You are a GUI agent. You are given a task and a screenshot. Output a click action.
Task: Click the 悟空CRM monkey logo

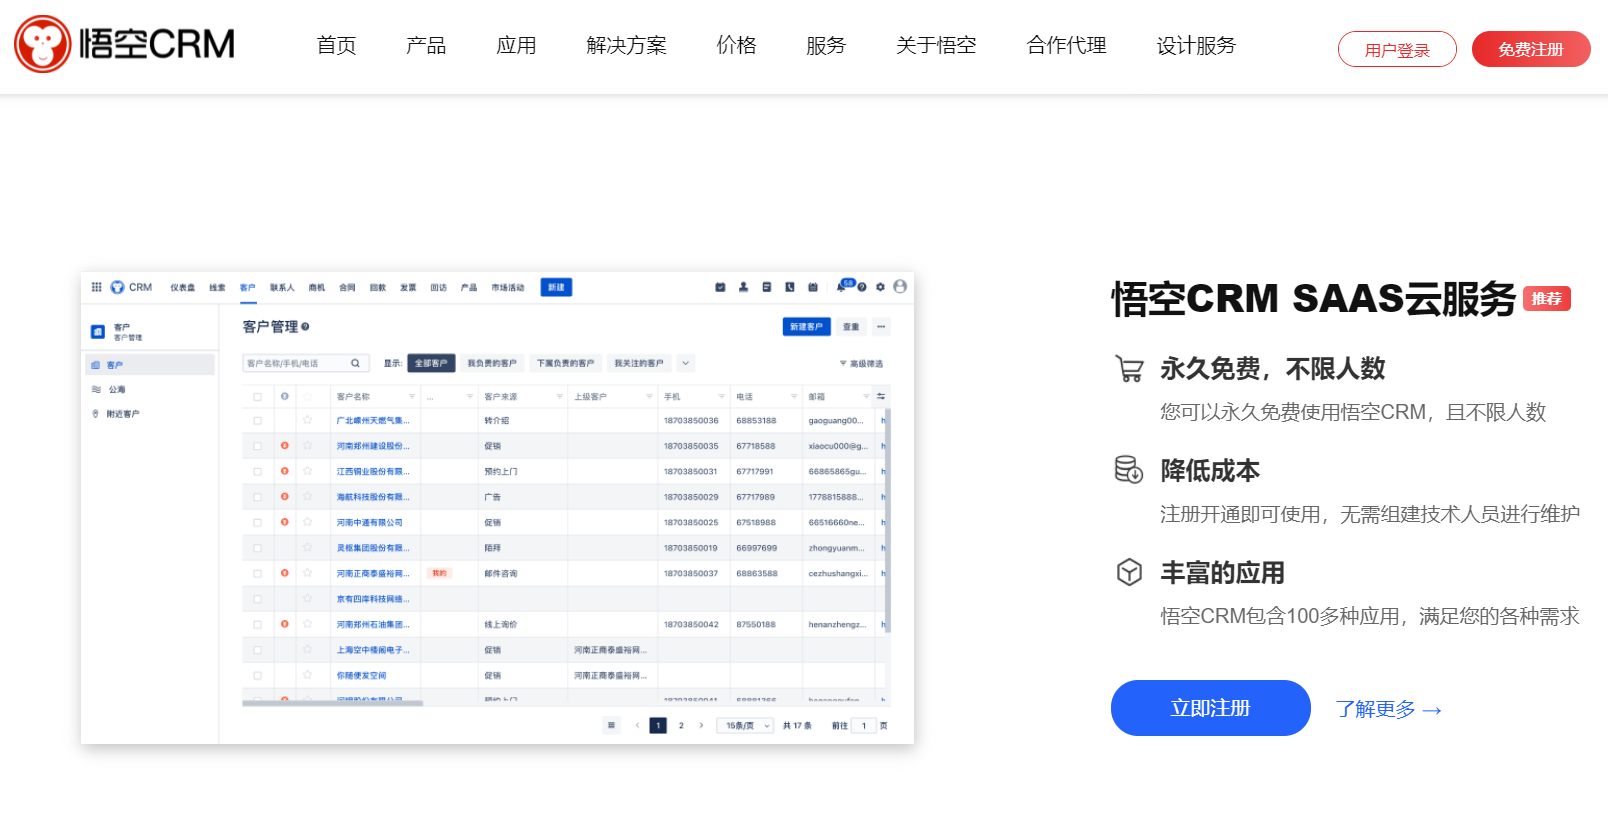[43, 44]
